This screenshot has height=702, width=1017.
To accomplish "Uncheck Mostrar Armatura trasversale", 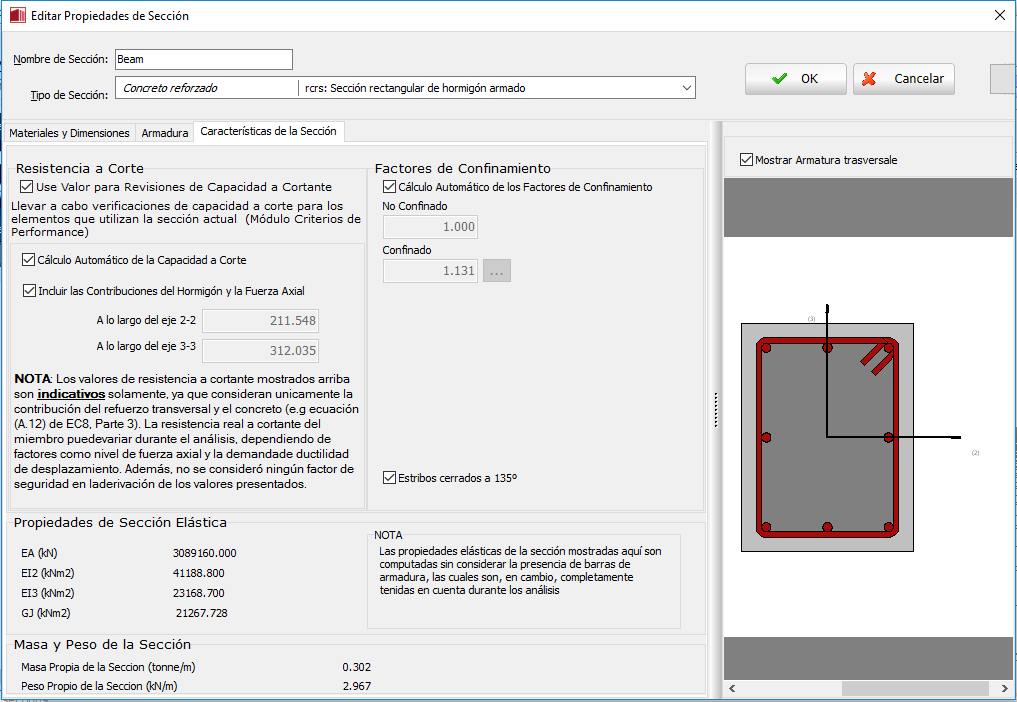I will pyautogui.click(x=746, y=160).
